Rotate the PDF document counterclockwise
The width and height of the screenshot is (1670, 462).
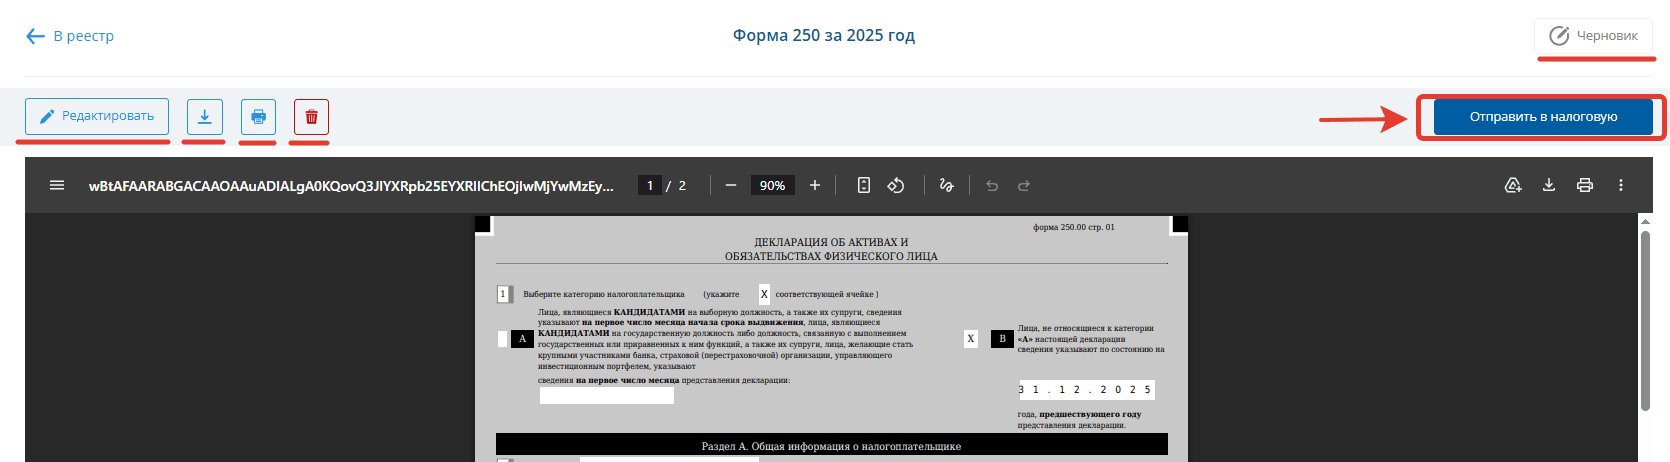896,185
